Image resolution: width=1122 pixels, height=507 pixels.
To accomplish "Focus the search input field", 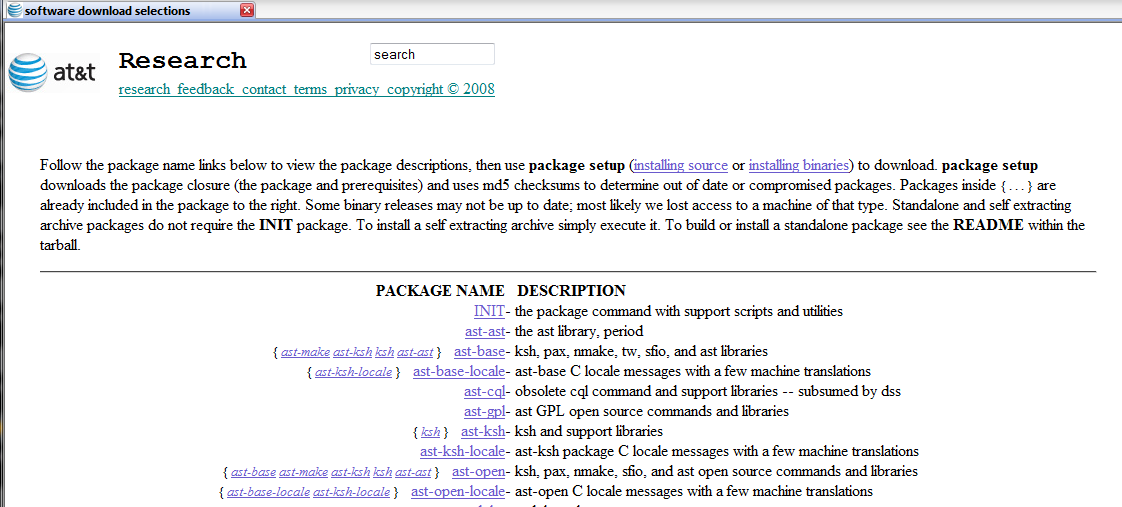I will (x=432, y=54).
